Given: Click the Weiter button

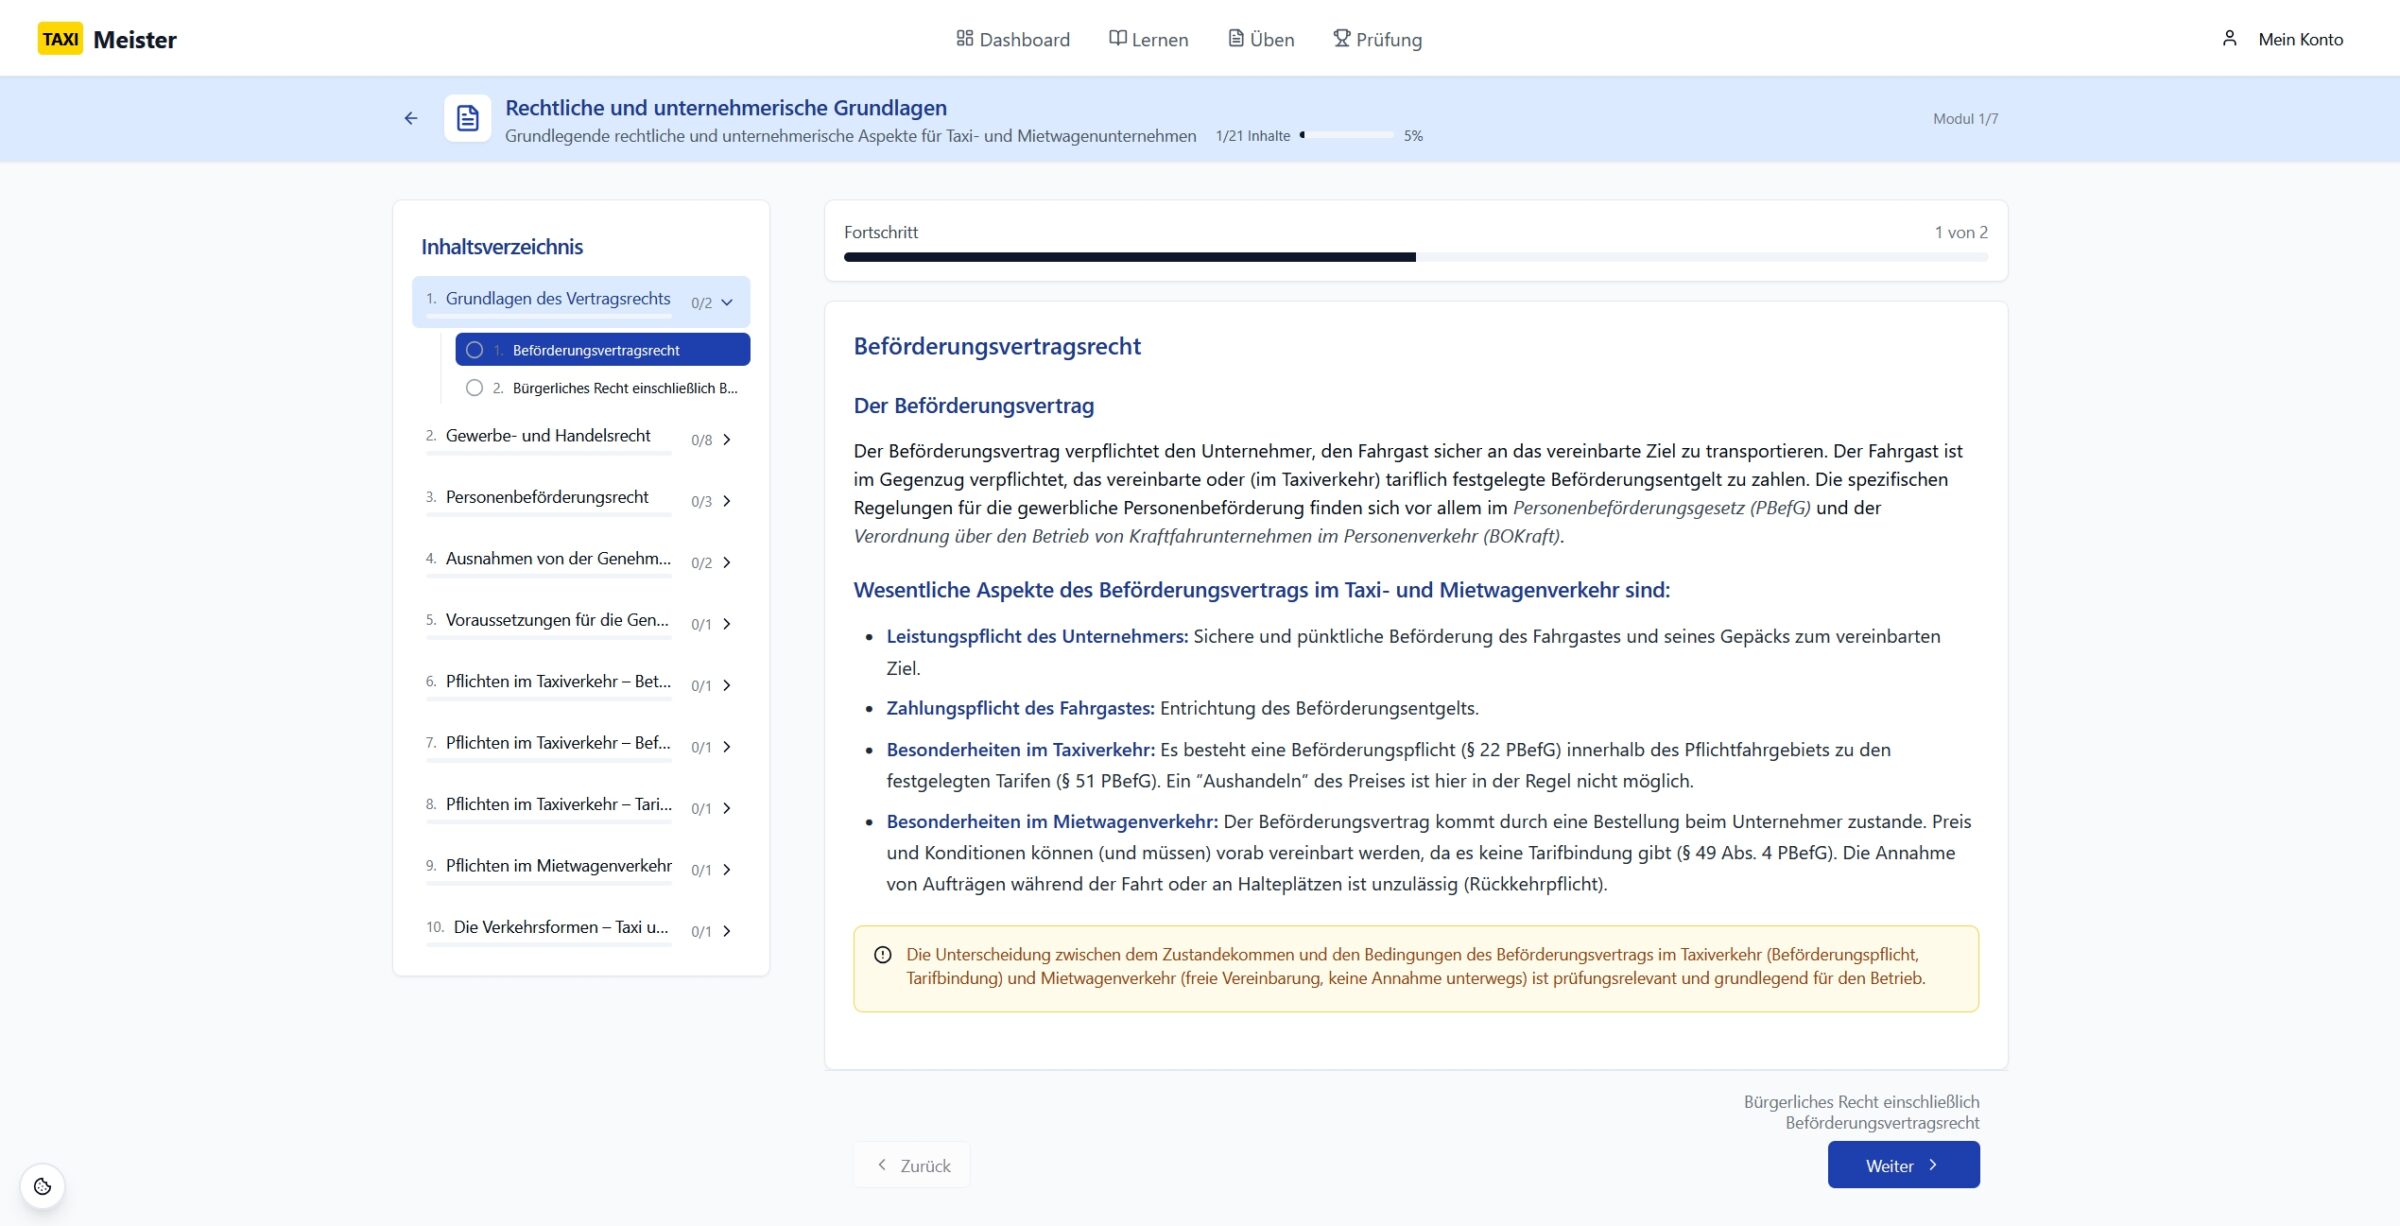Looking at the screenshot, I should 1902,1165.
